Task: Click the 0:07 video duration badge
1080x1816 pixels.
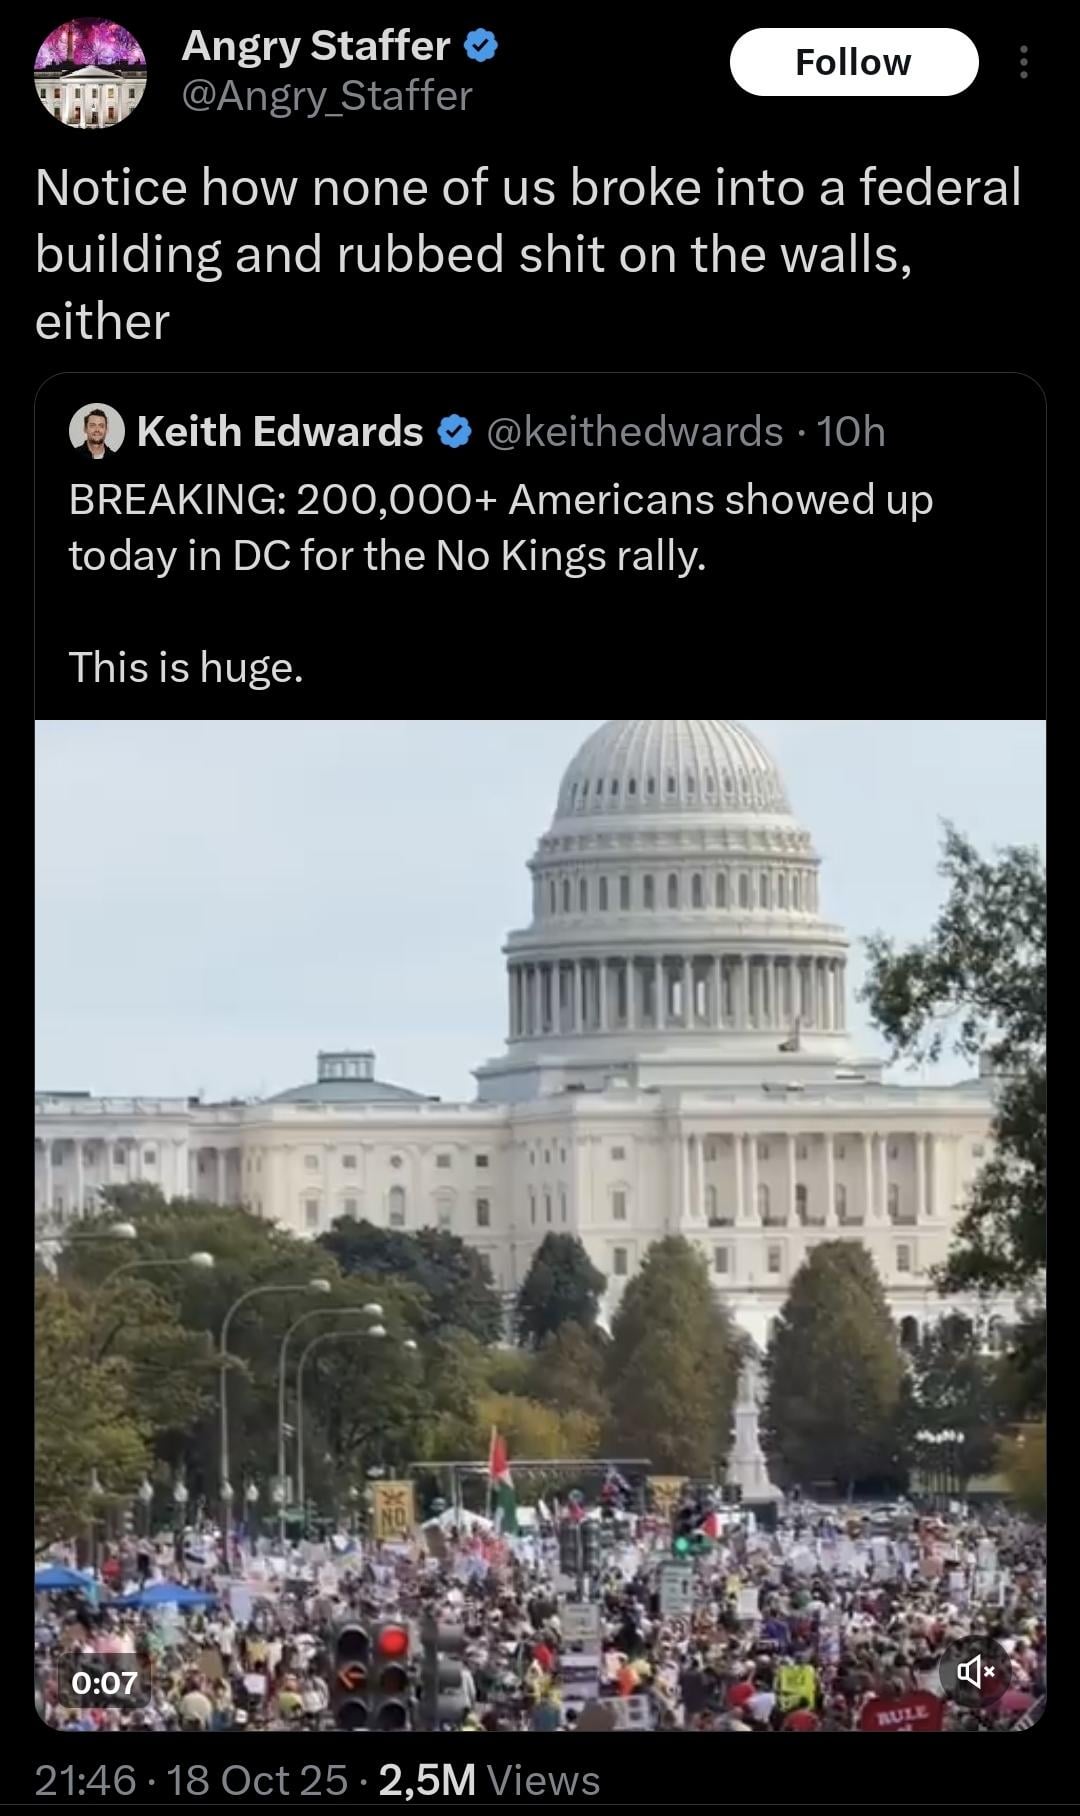Action: tap(104, 1682)
